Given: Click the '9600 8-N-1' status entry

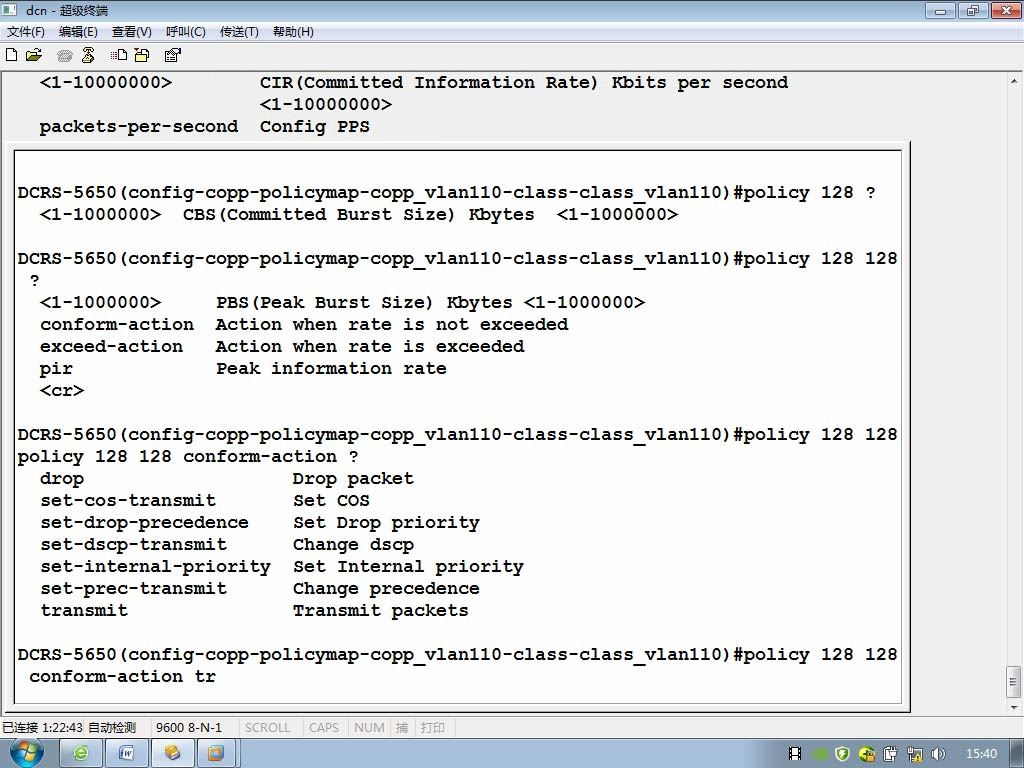Looking at the screenshot, I should [x=189, y=727].
